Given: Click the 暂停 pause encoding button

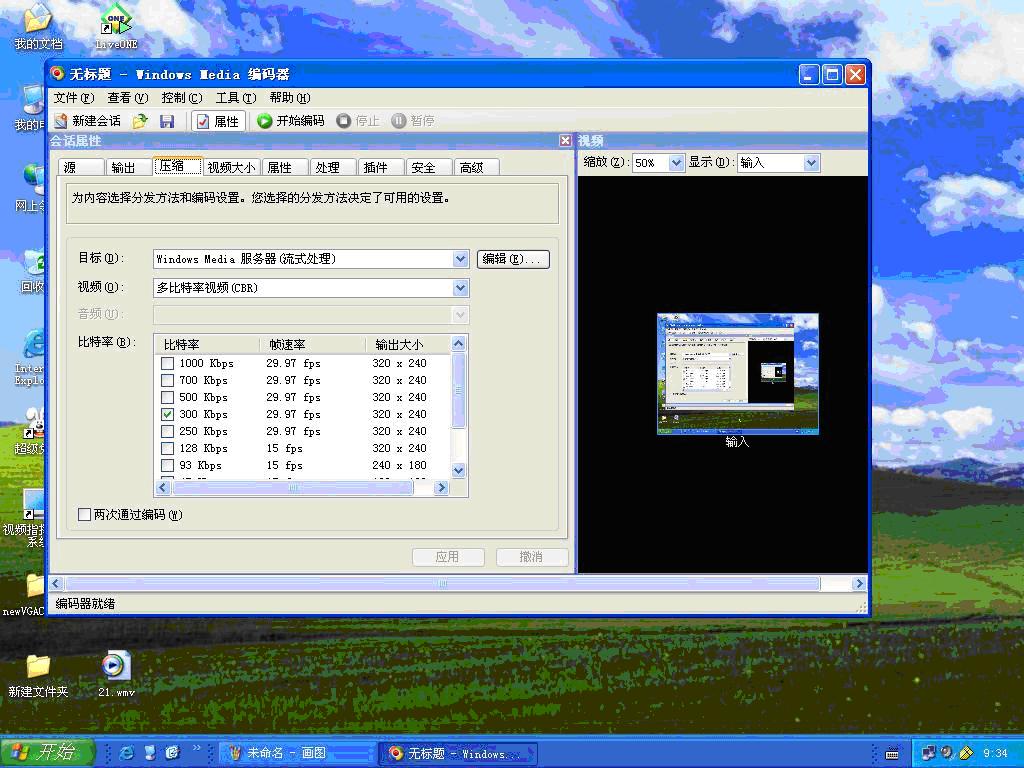Looking at the screenshot, I should click(x=413, y=121).
